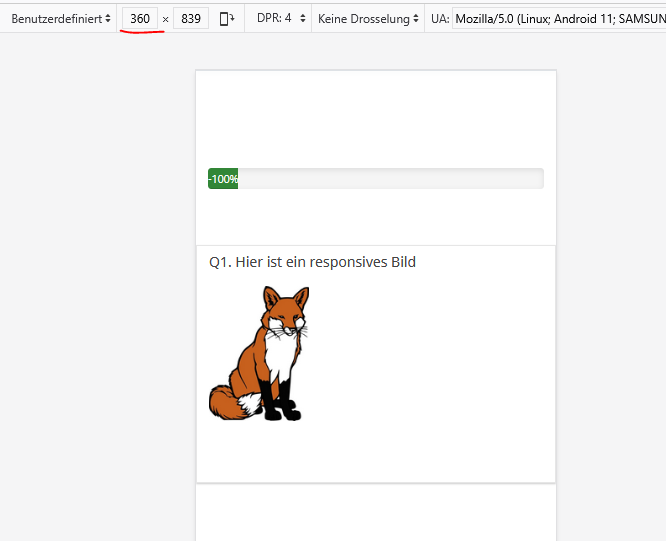Click the blank white panel below the question
666x541 pixels.
pyautogui.click(x=375, y=515)
